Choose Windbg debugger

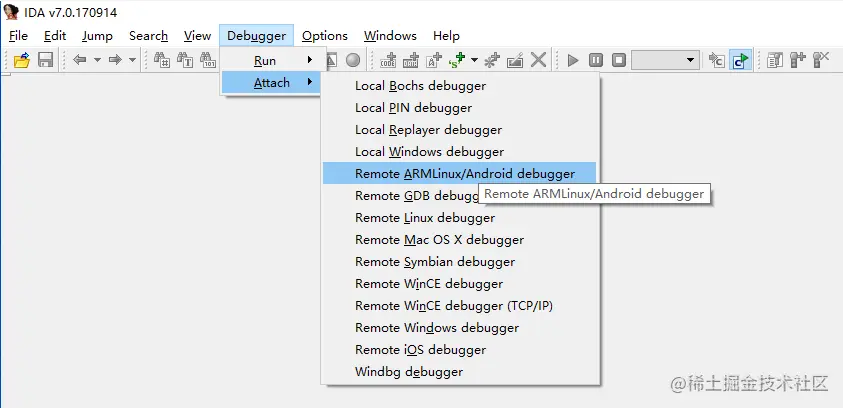tap(460, 372)
